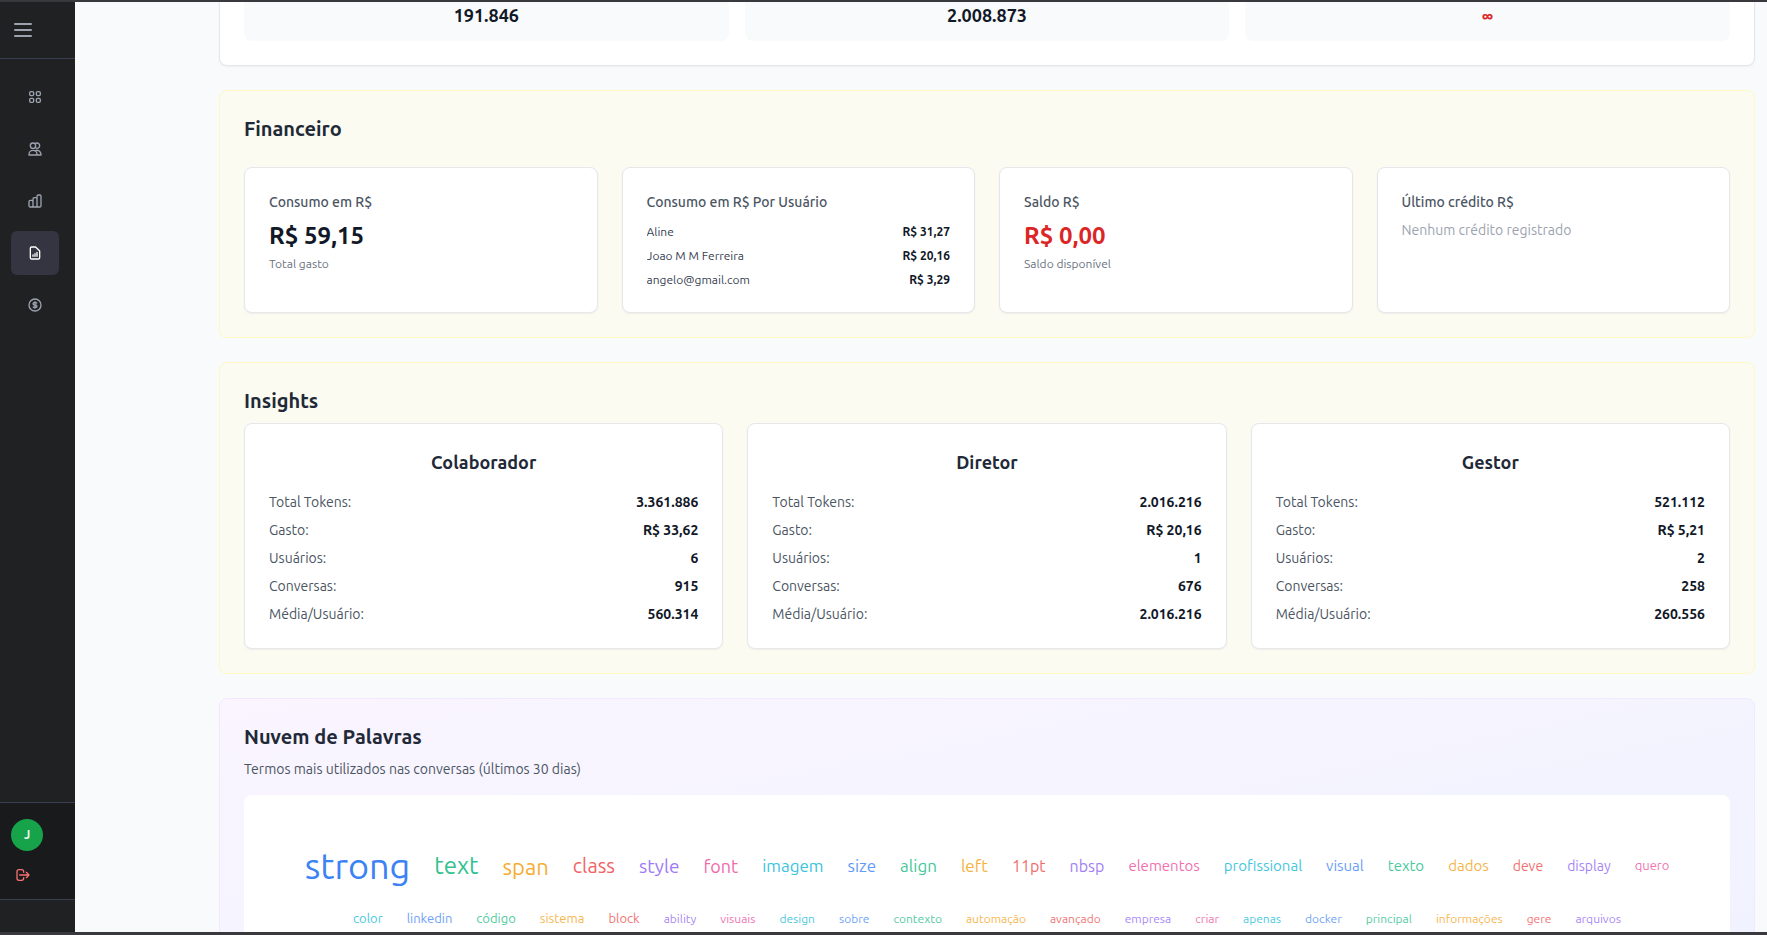Open the bar chart analytics icon
Screen dimensions: 1767x935
pos(35,201)
